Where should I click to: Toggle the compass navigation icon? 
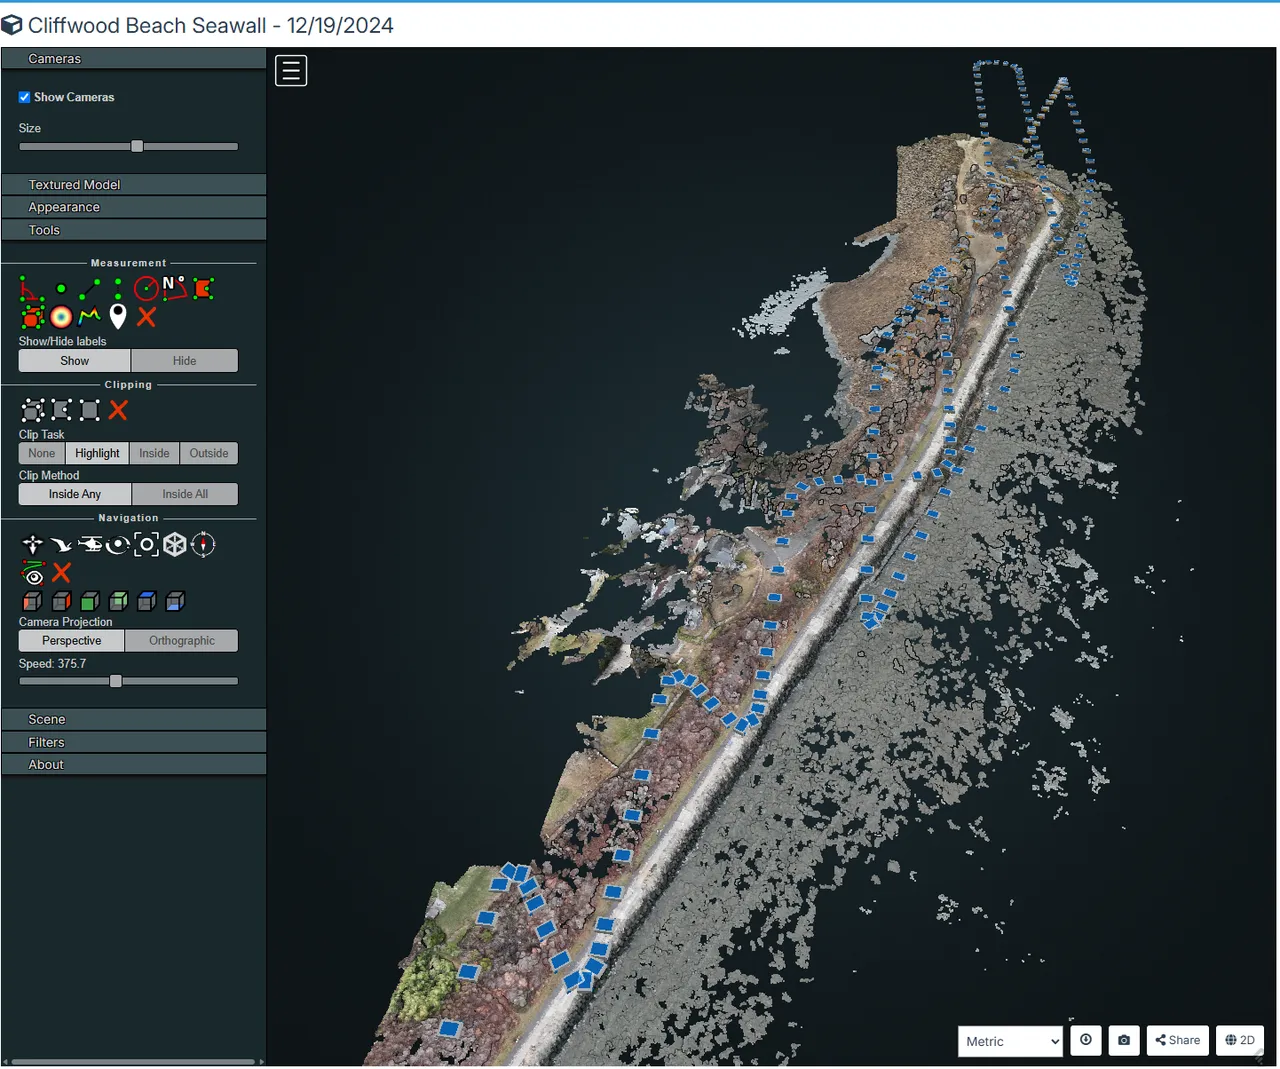point(203,544)
